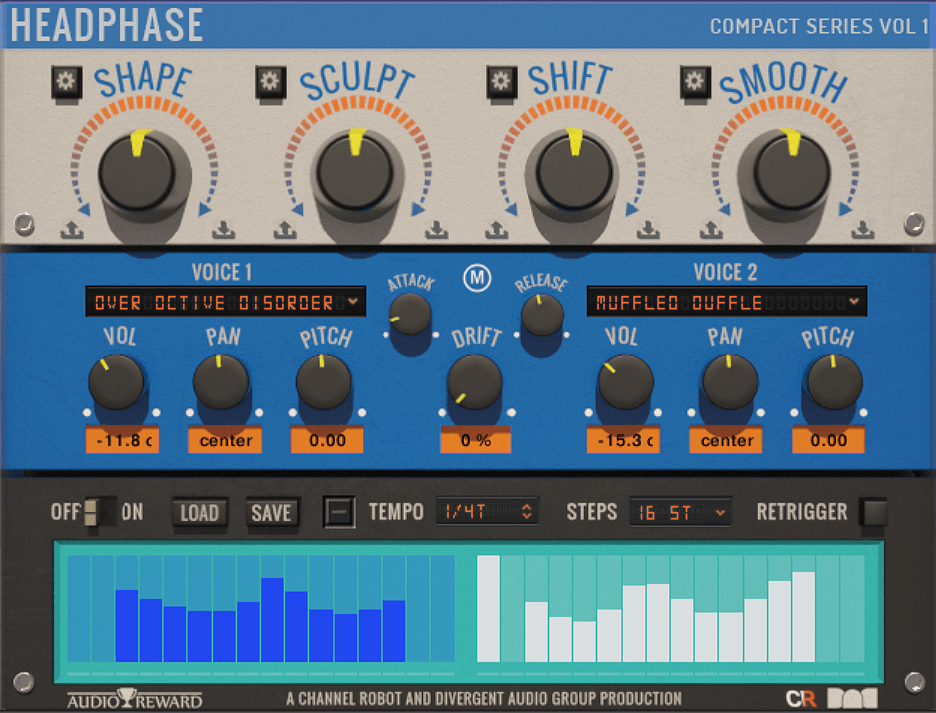Click the upload icon left of the SHAPE knob
This screenshot has height=713, width=936.
(x=72, y=230)
